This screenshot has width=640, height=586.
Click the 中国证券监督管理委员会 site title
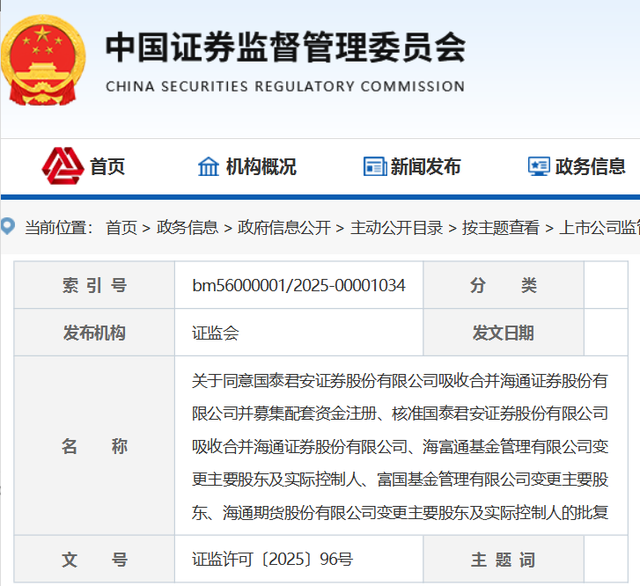tap(285, 47)
